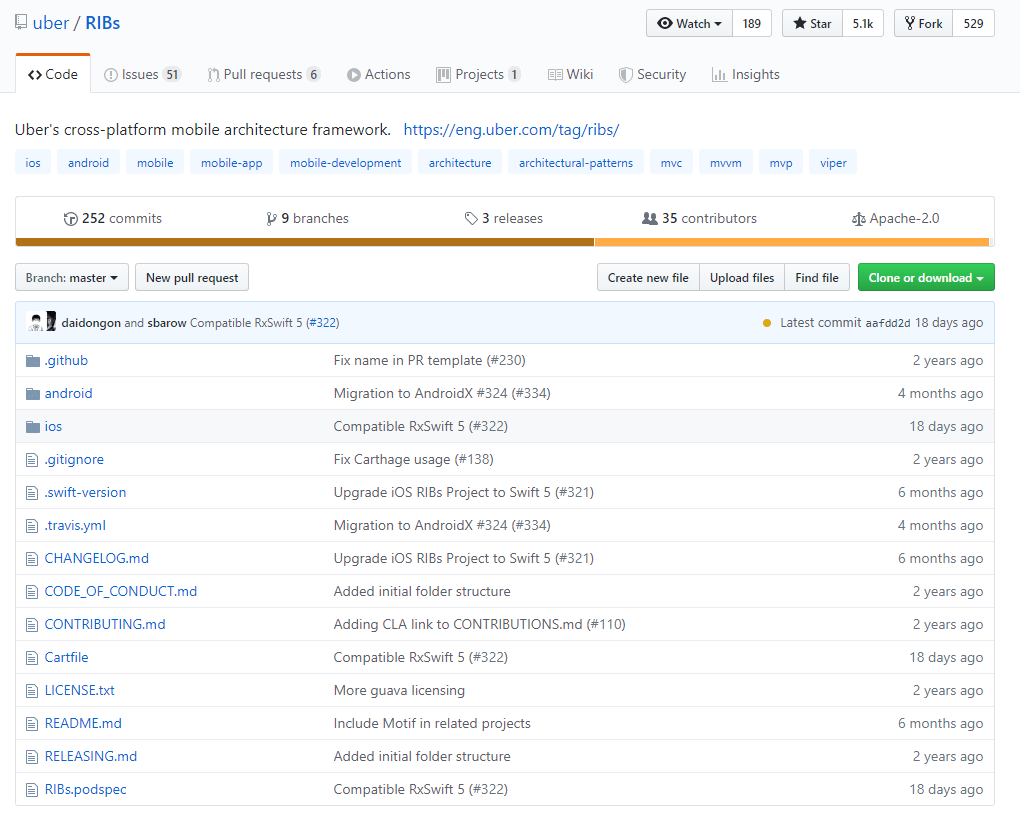Image resolution: width=1020 pixels, height=816 pixels.
Task: Star the RIBs repository
Action: 812,24
